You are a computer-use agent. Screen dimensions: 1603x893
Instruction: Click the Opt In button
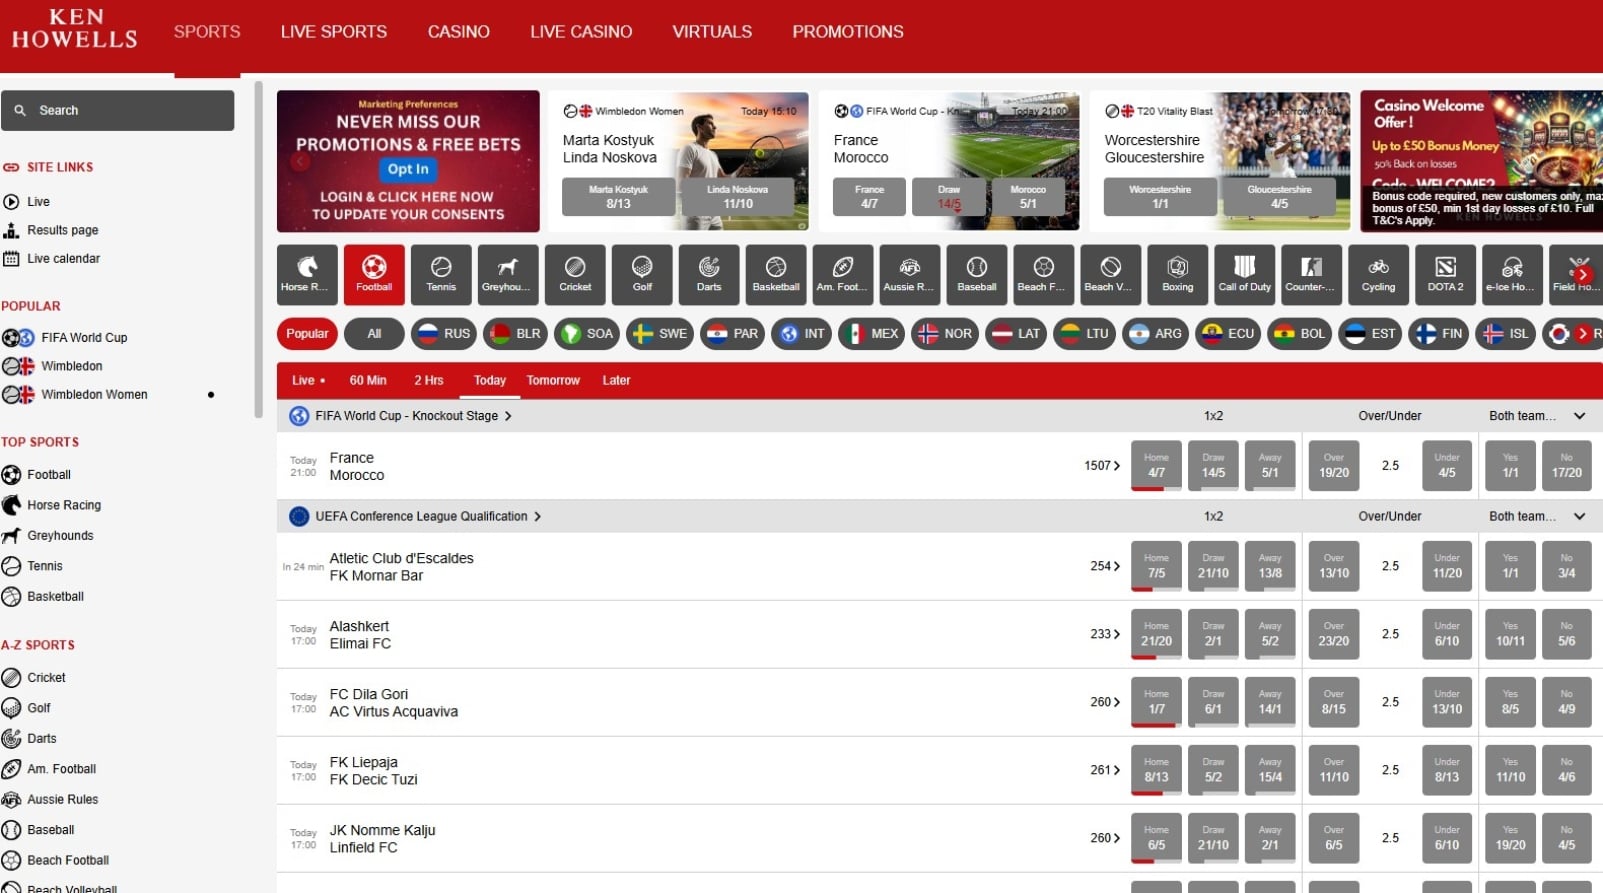pos(408,169)
